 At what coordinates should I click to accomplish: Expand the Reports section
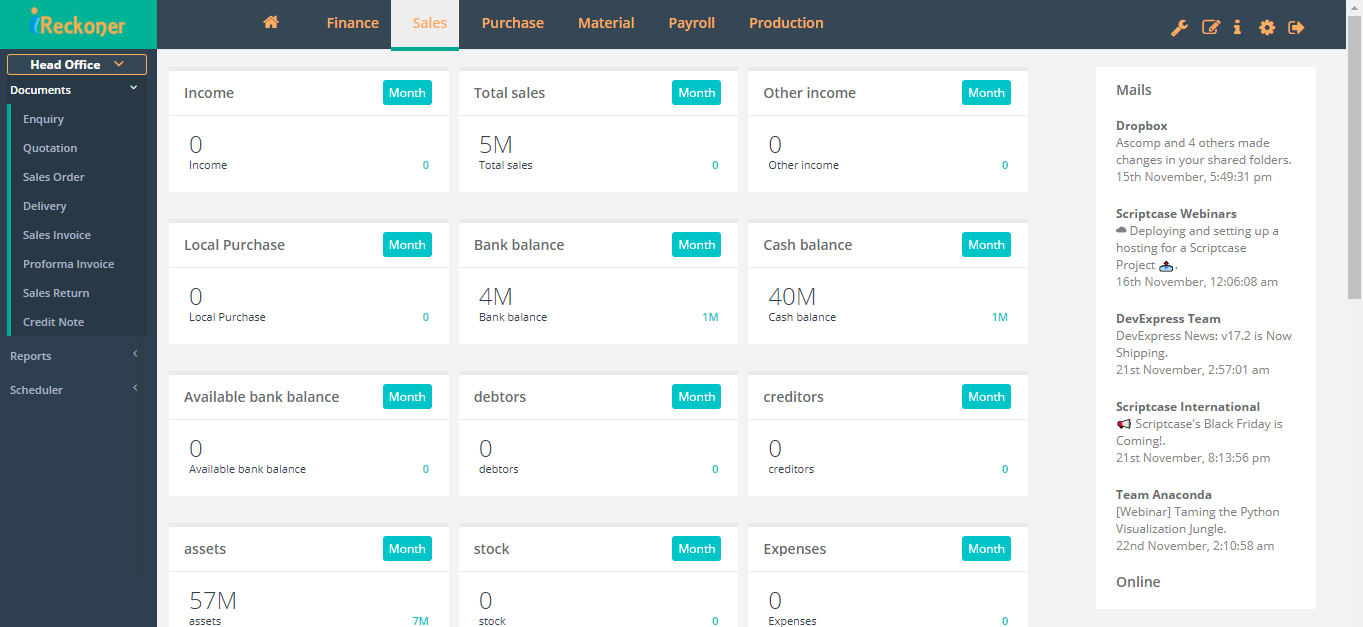click(x=70, y=355)
